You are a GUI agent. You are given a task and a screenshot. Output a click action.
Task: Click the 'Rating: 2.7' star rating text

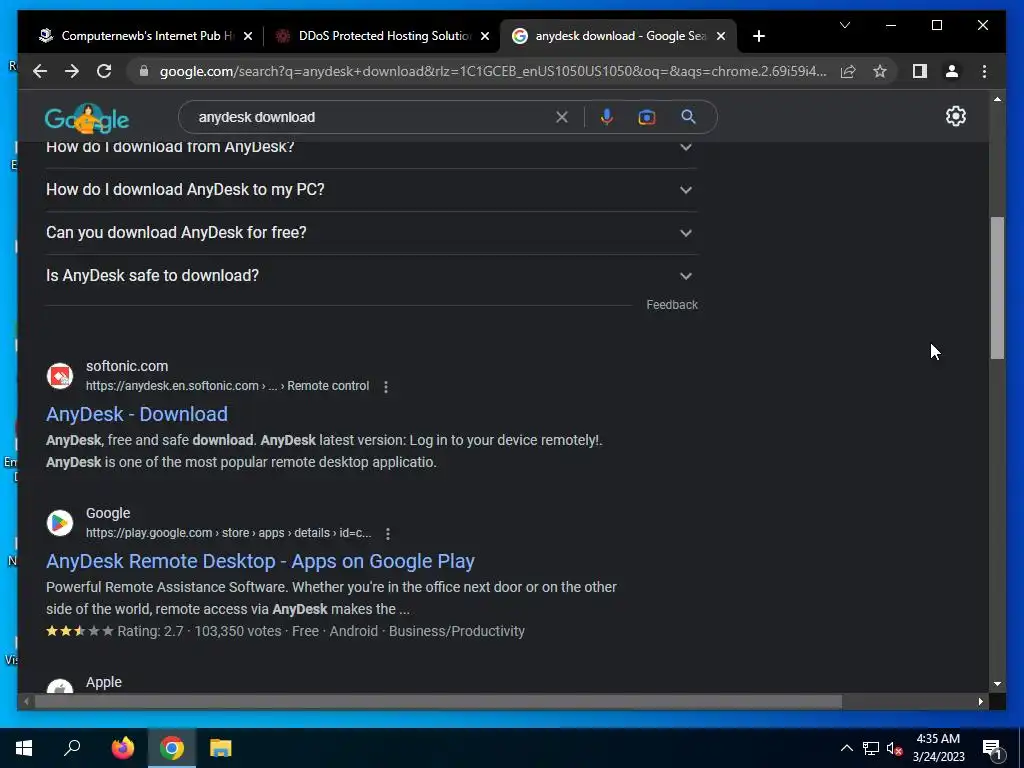tap(150, 632)
